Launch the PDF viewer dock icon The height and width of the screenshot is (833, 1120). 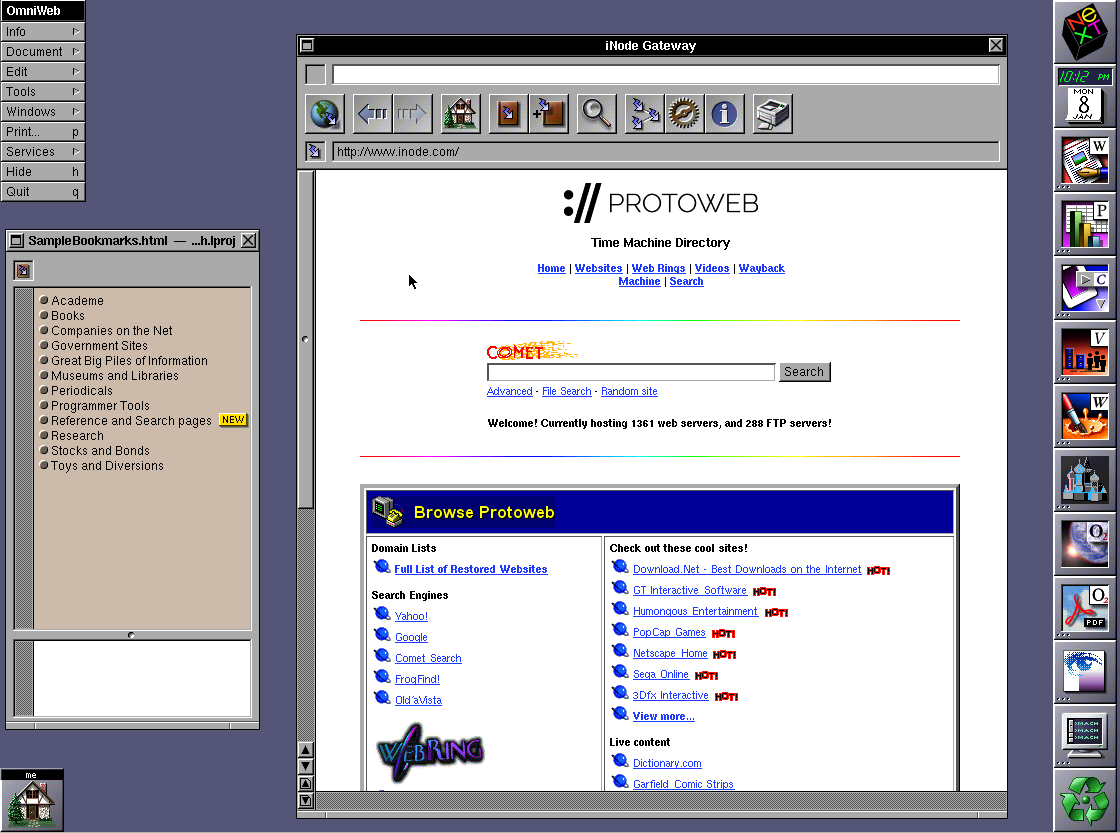tap(1085, 609)
